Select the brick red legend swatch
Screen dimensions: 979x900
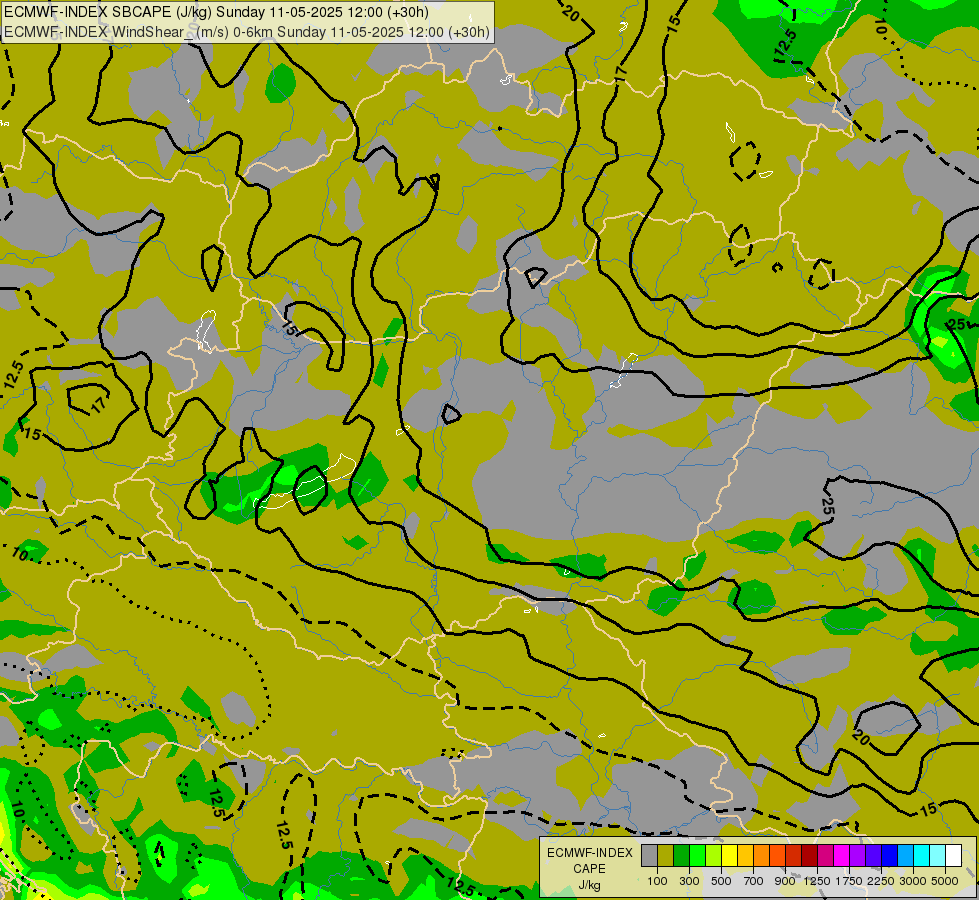point(794,855)
